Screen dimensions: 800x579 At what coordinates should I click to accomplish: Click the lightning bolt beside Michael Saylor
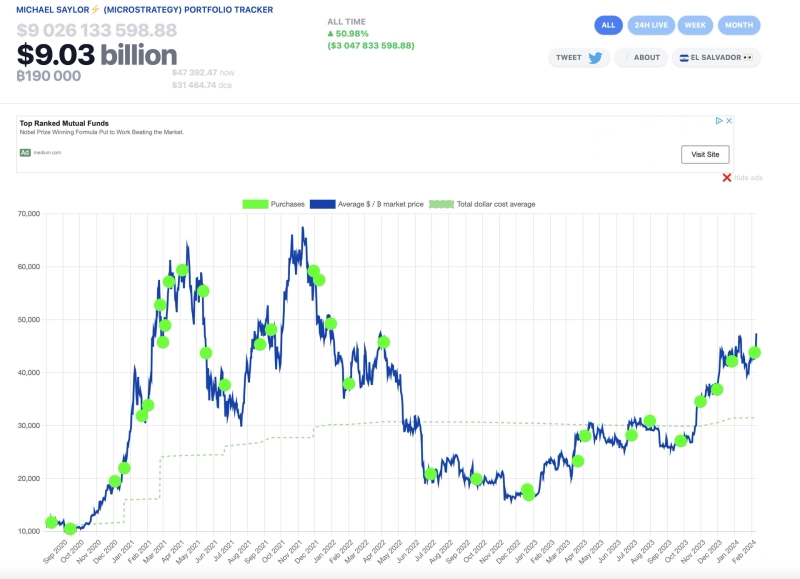point(96,9)
